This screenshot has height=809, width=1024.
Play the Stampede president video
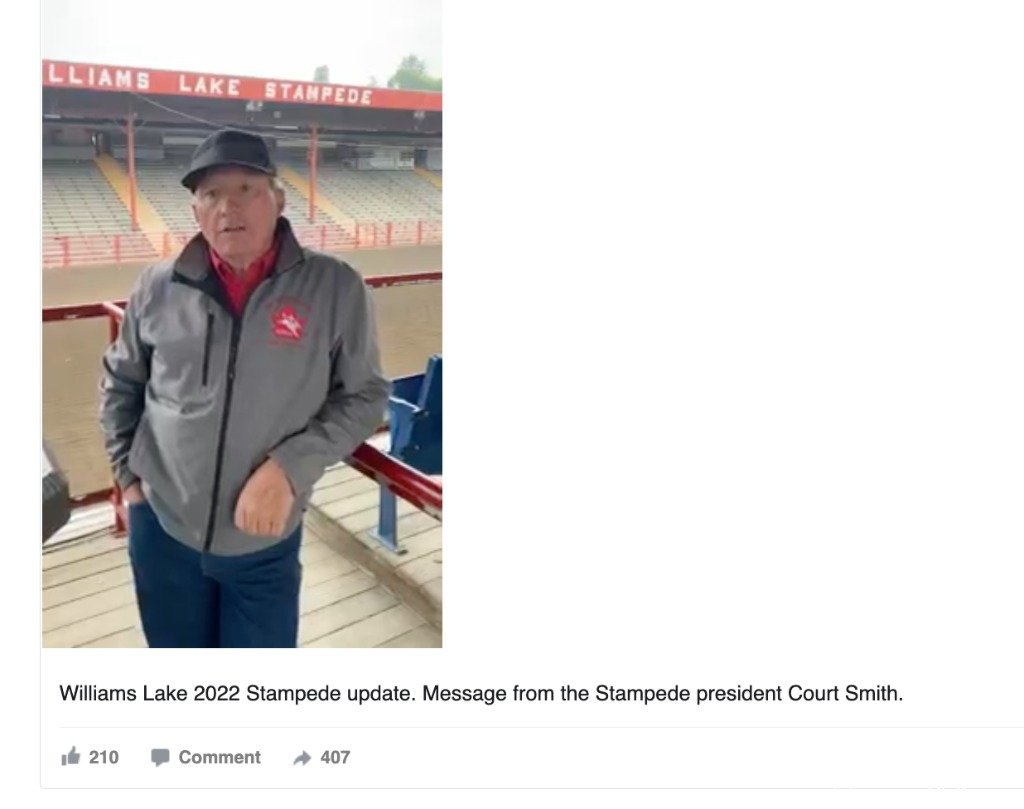242,324
